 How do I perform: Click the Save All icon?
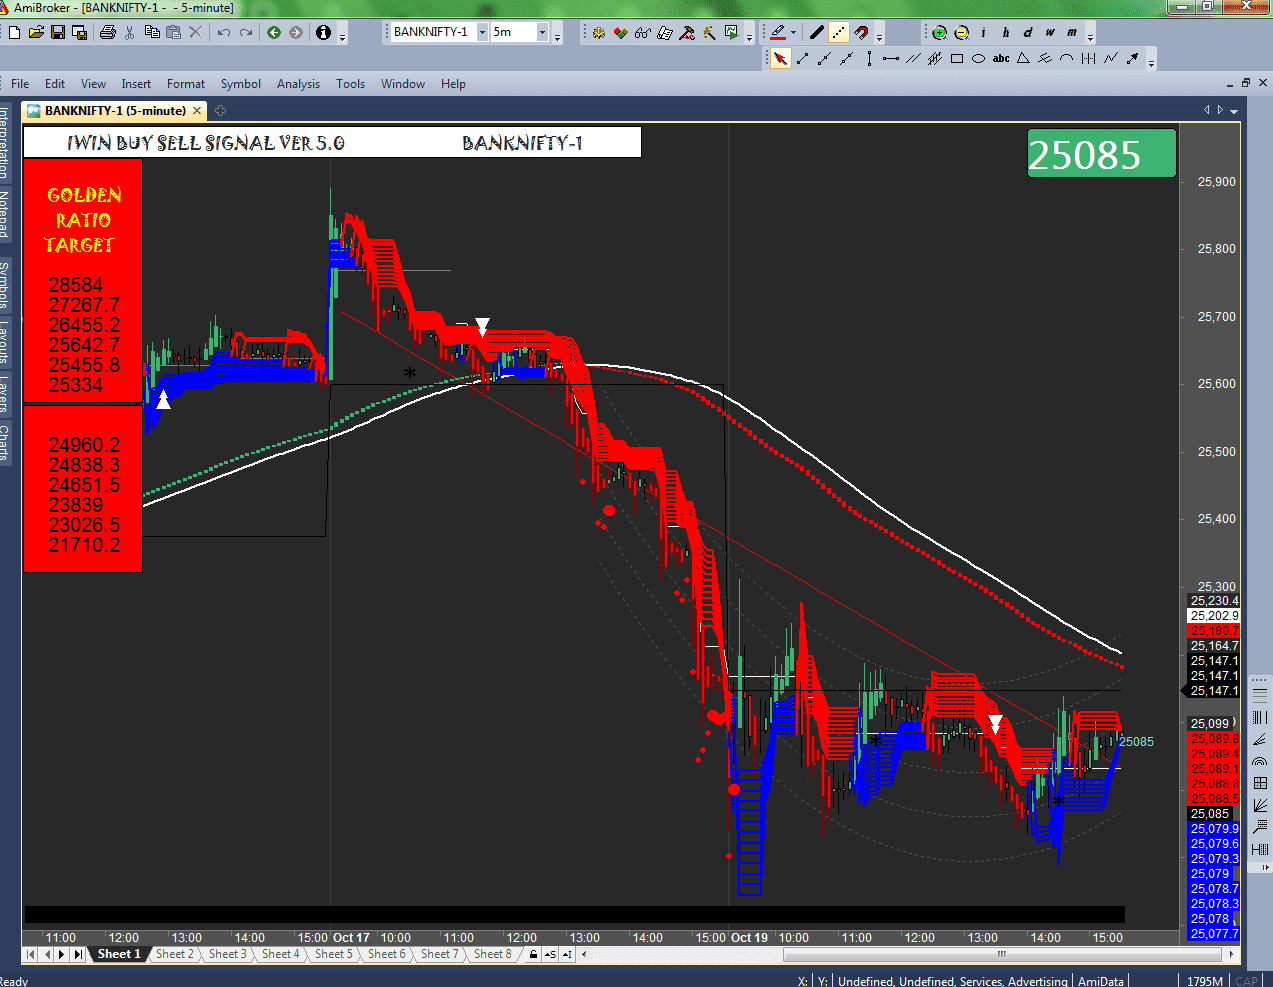point(79,32)
